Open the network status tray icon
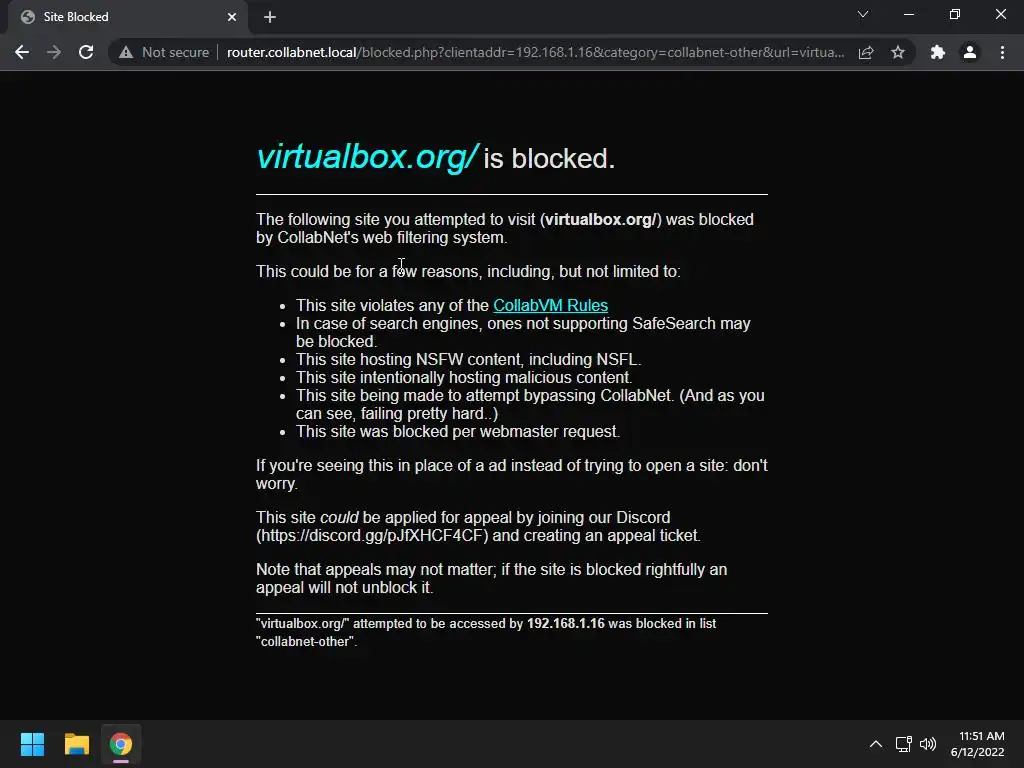Image resolution: width=1024 pixels, height=768 pixels. click(x=904, y=744)
